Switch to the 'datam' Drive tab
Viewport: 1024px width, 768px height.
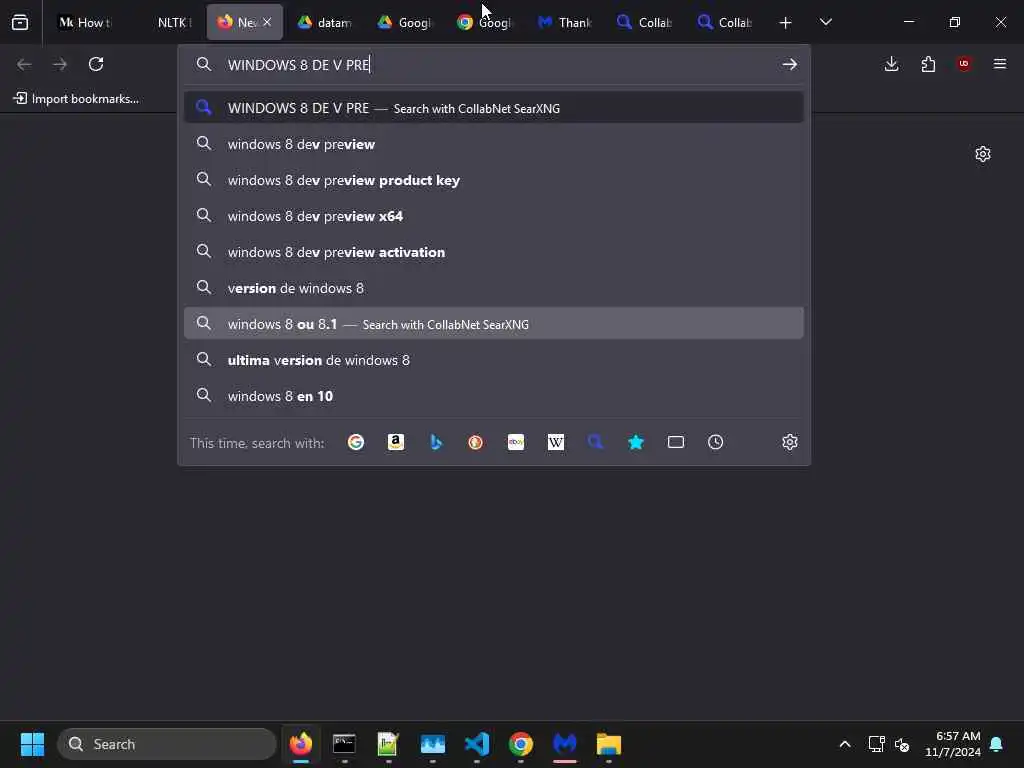click(325, 22)
